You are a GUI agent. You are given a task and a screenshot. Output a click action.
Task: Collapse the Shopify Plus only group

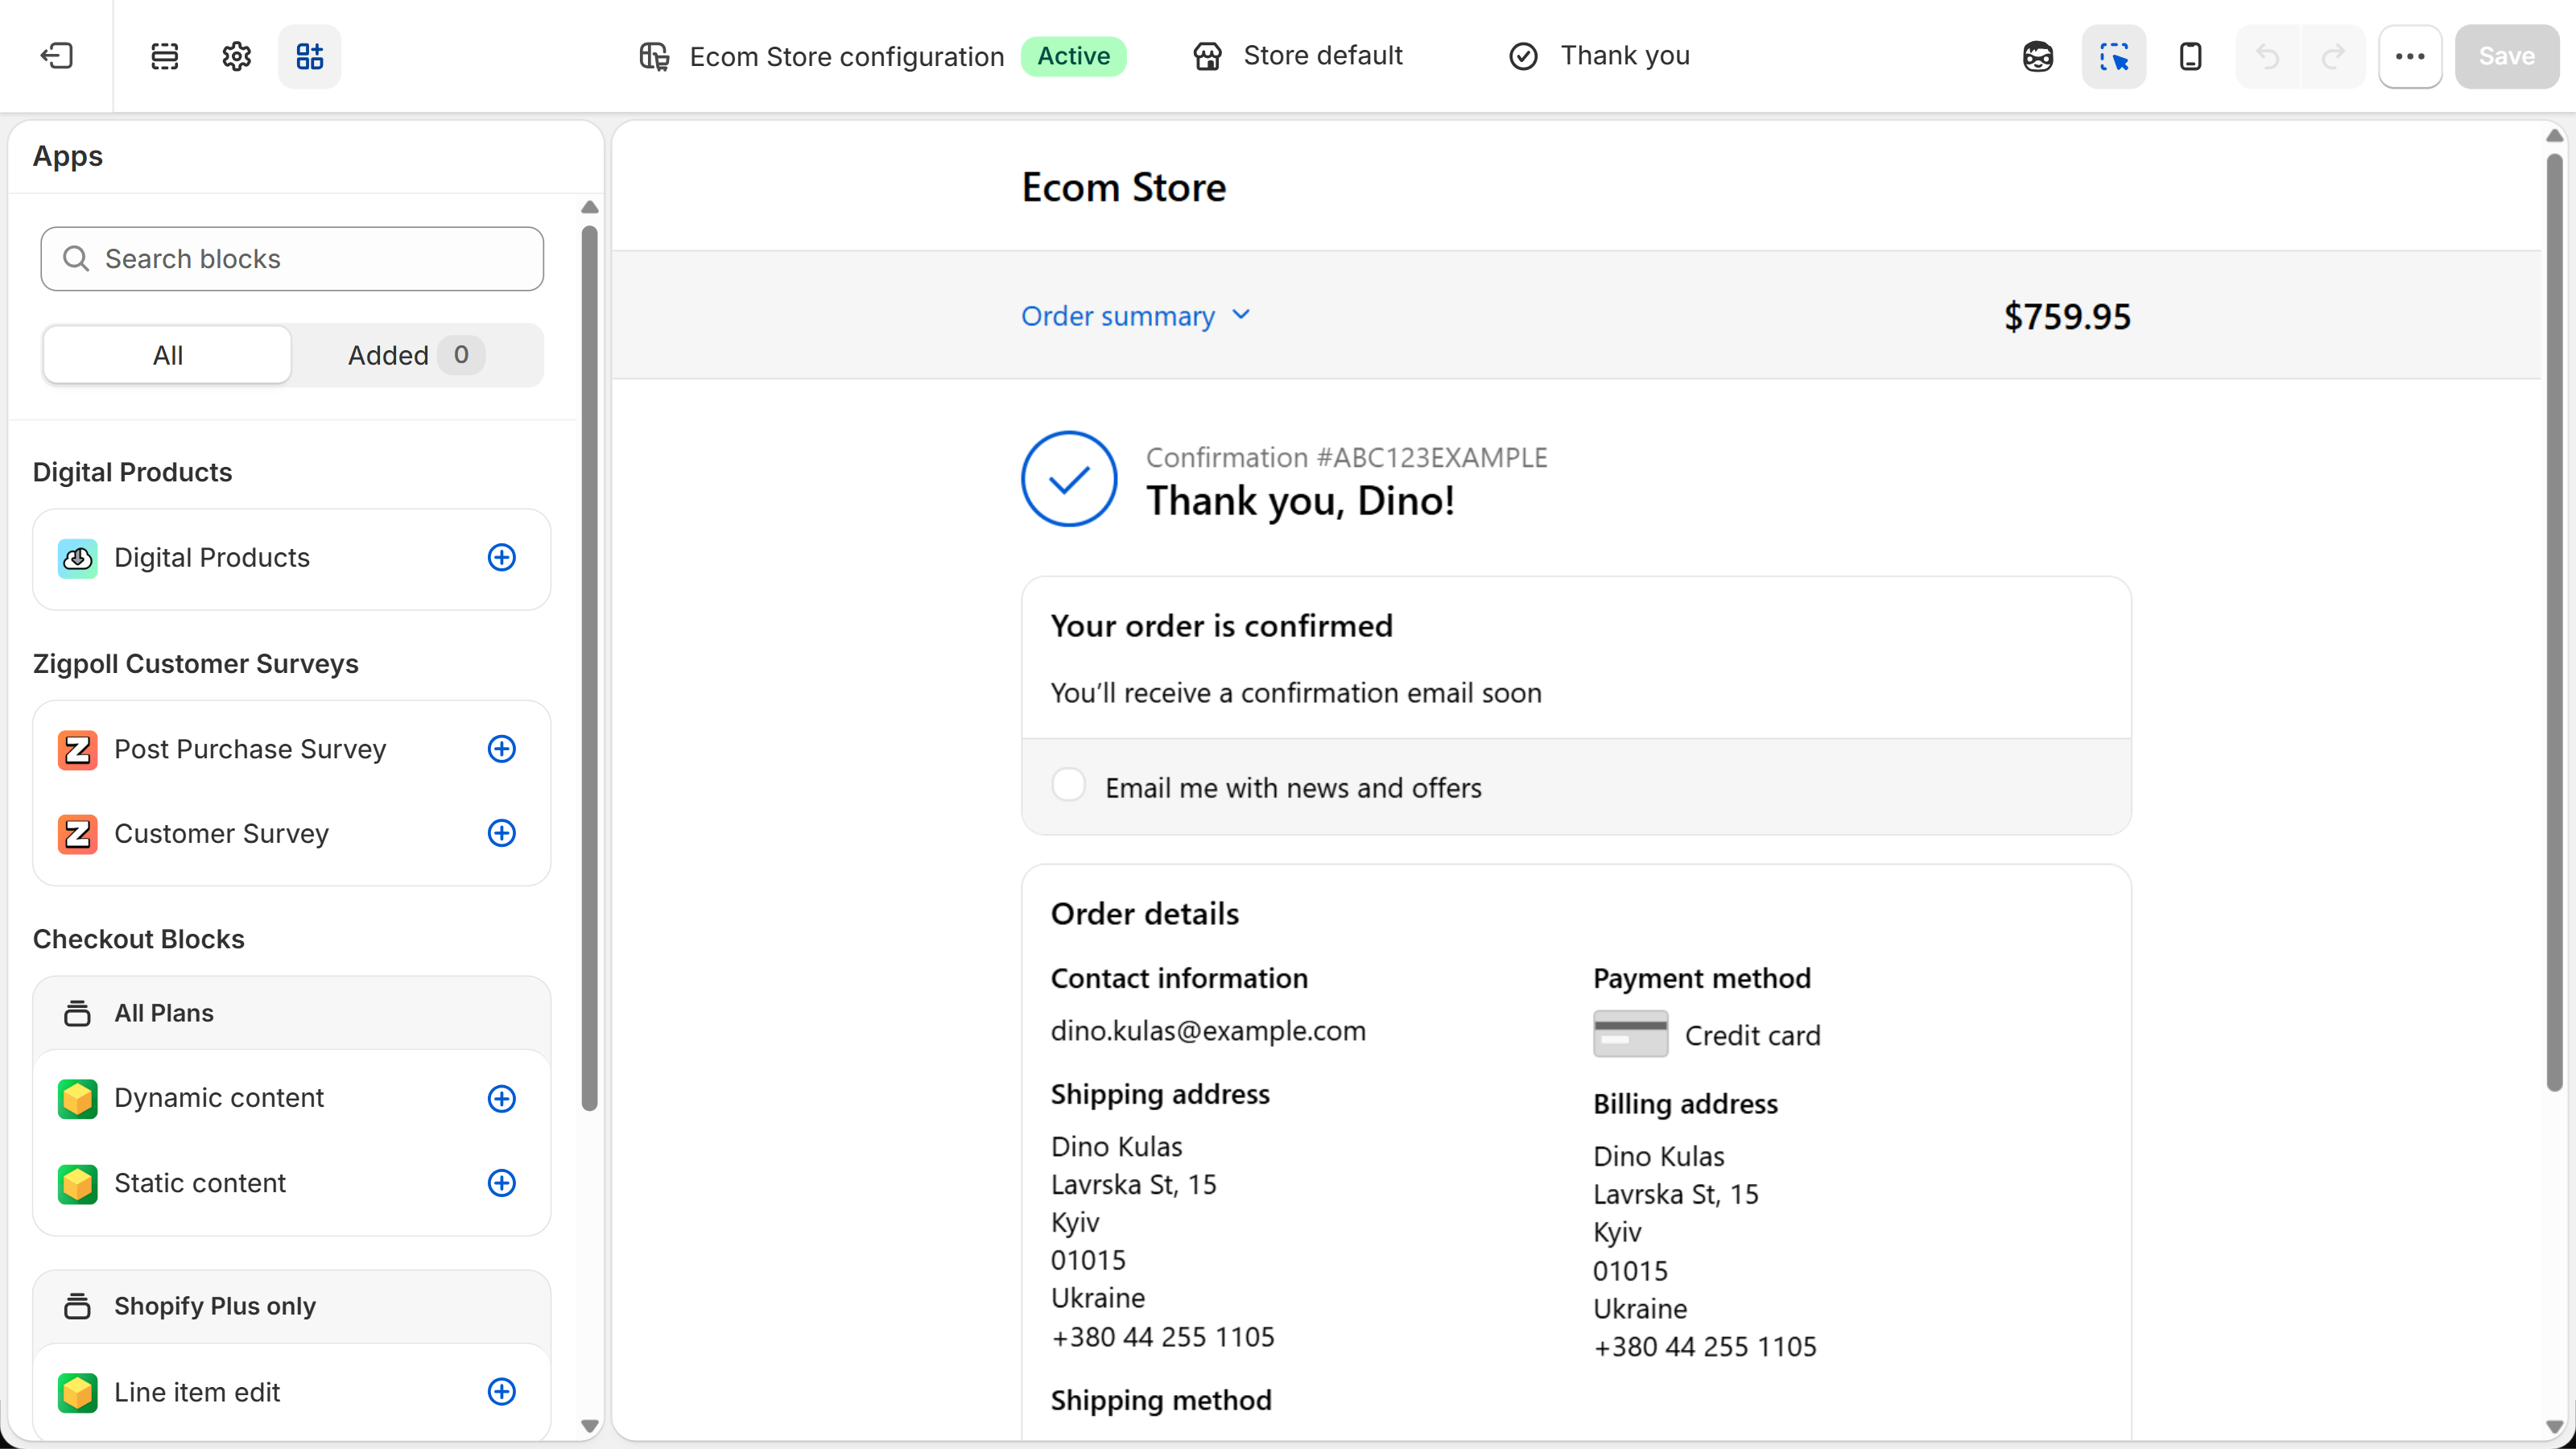pyautogui.click(x=292, y=1306)
